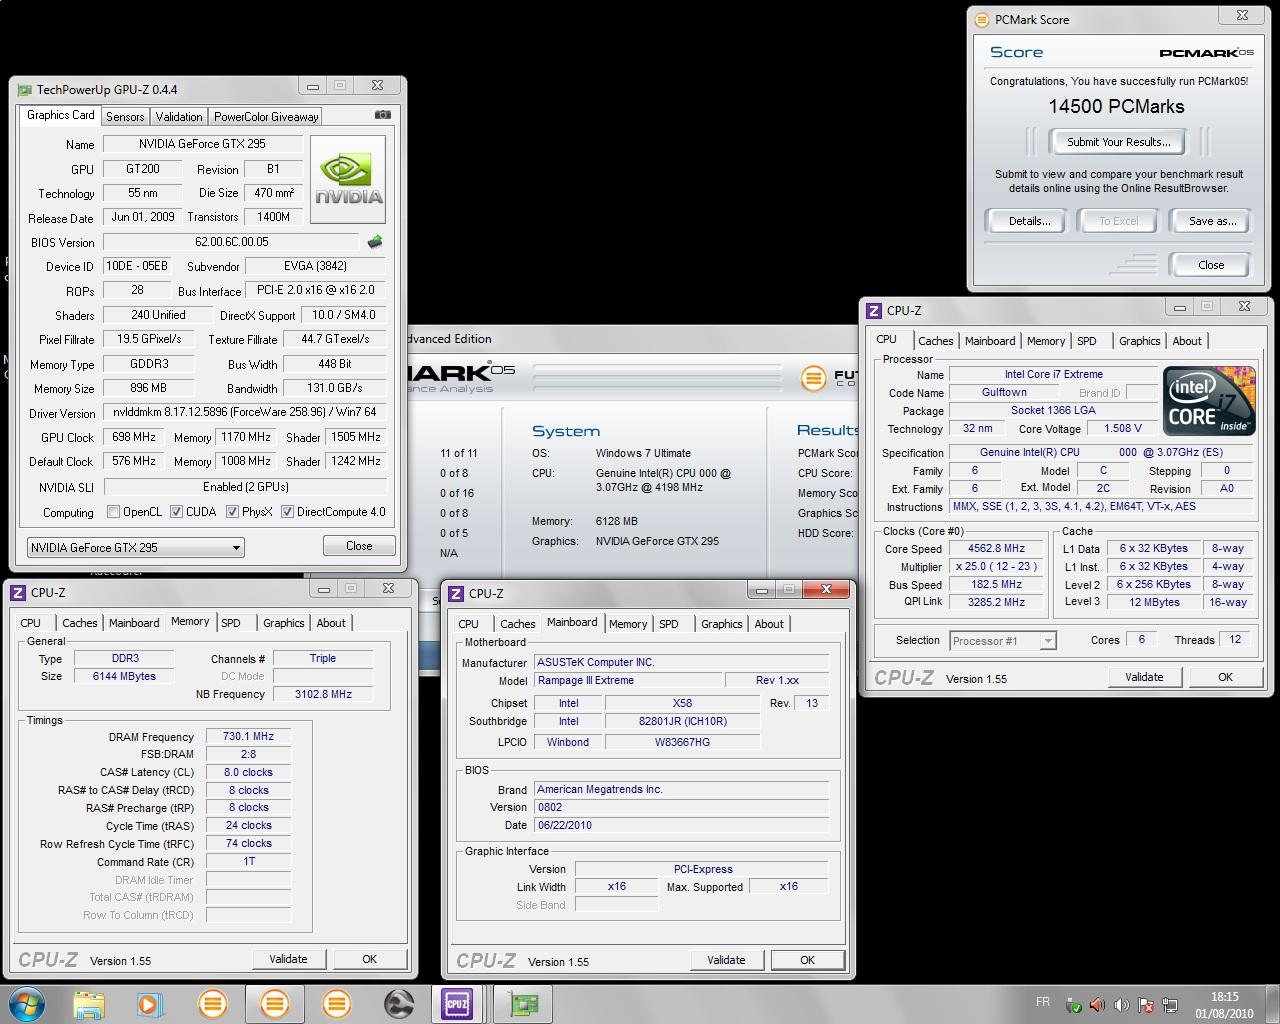Click the NB Frequency value 3102.8 MHz
Image resolution: width=1280 pixels, height=1024 pixels.
pos(323,694)
